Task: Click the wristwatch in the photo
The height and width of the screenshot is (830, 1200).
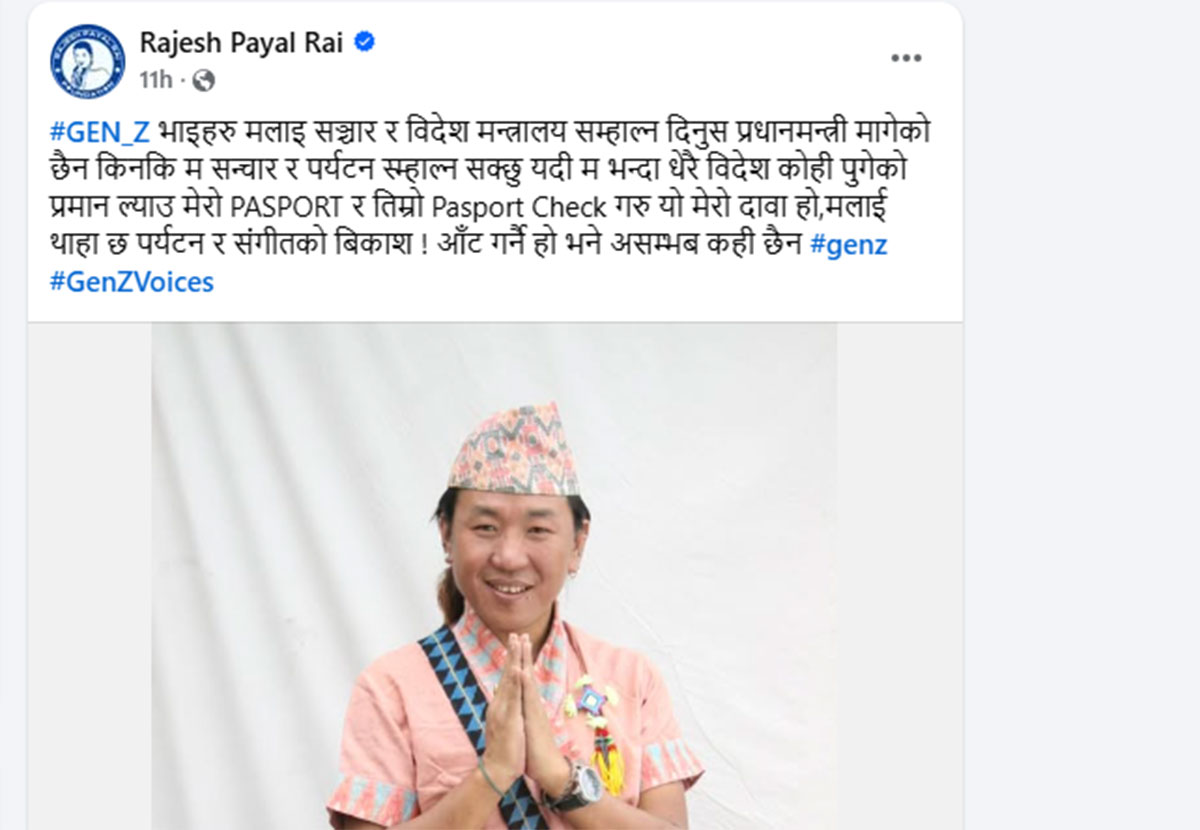Action: [577, 784]
